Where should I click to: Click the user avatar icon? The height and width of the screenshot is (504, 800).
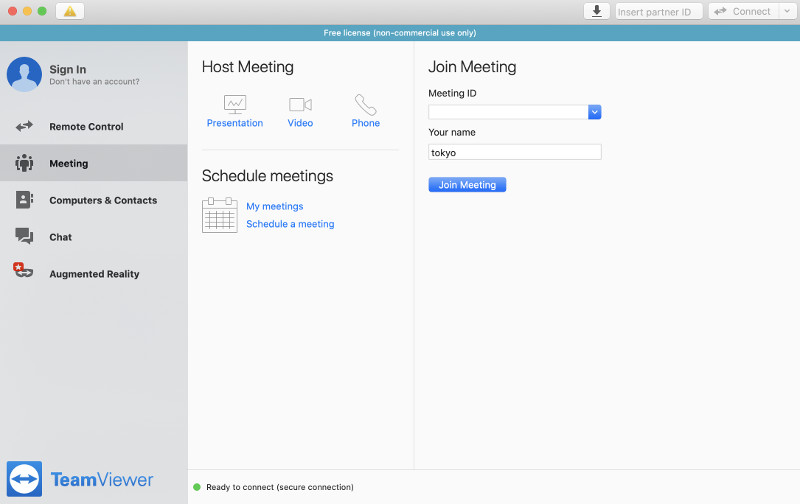click(24, 74)
